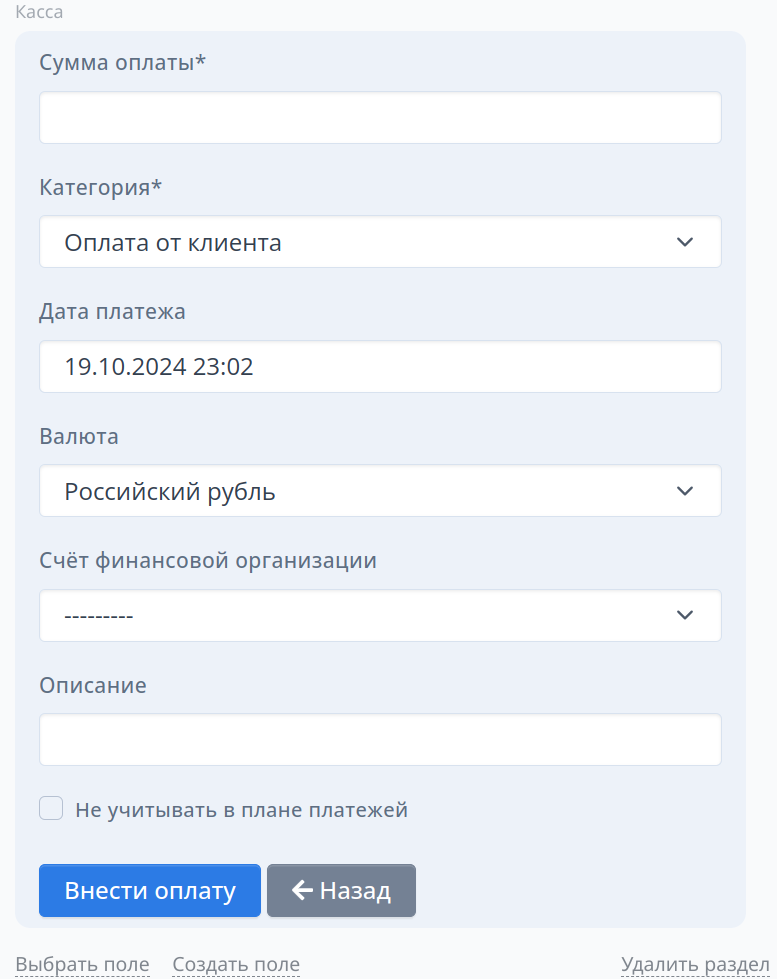This screenshot has width=777, height=979.
Task: Focus the Описание text field
Action: coord(380,740)
